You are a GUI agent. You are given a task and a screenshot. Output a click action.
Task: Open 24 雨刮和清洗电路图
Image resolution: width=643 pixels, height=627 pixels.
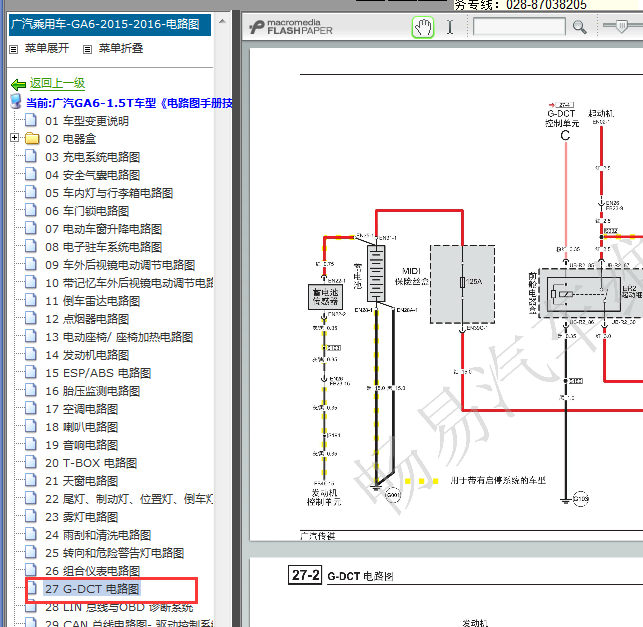(98, 535)
